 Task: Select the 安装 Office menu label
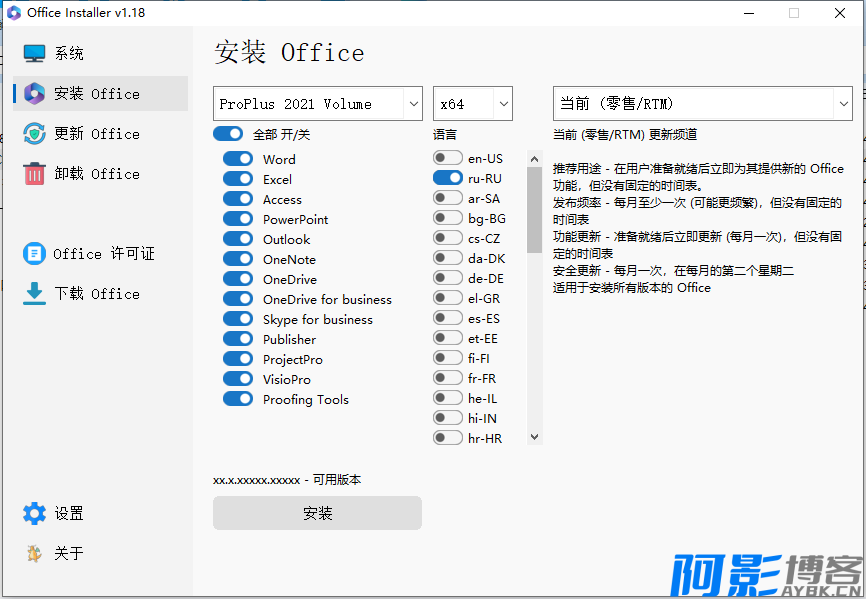click(x=97, y=94)
